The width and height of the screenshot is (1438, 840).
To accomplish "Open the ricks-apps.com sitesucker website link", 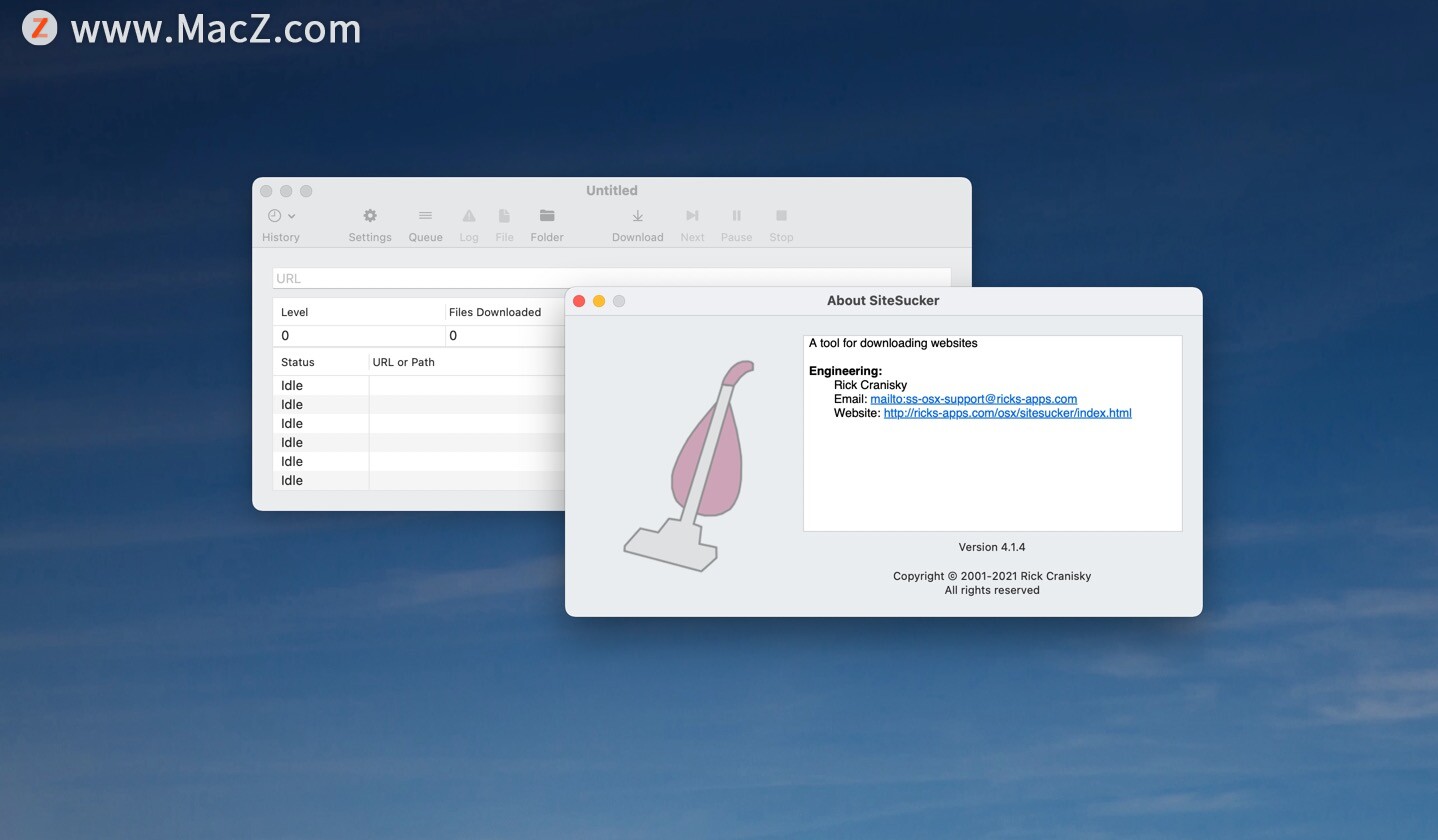I will click(x=1007, y=413).
